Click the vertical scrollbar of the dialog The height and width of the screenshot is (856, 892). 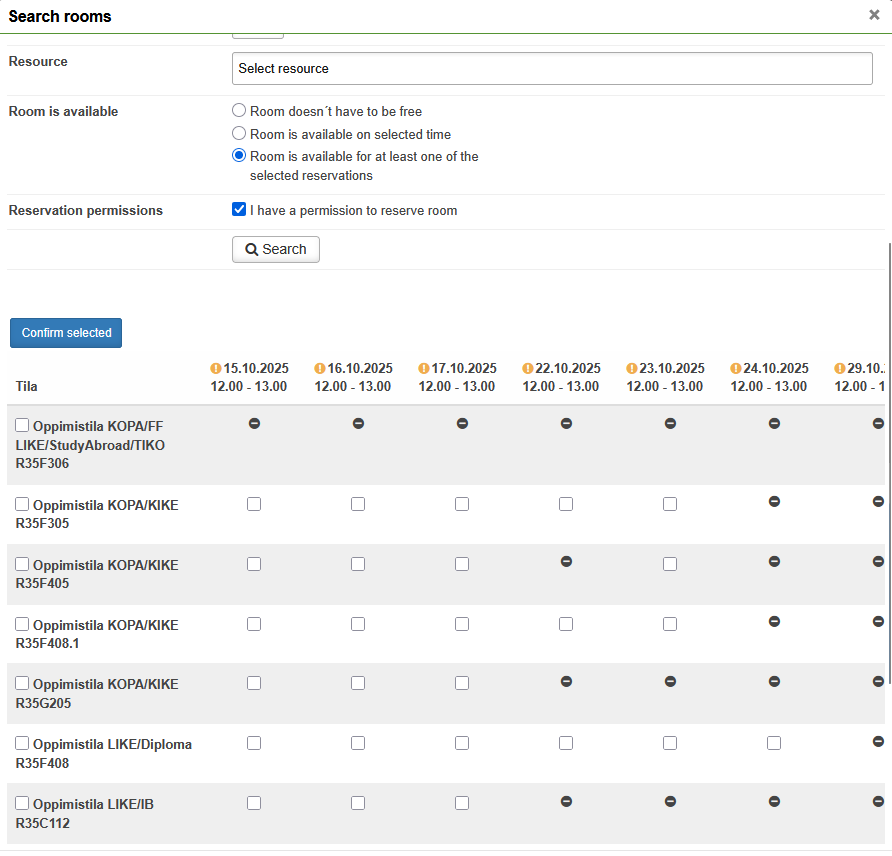888,460
